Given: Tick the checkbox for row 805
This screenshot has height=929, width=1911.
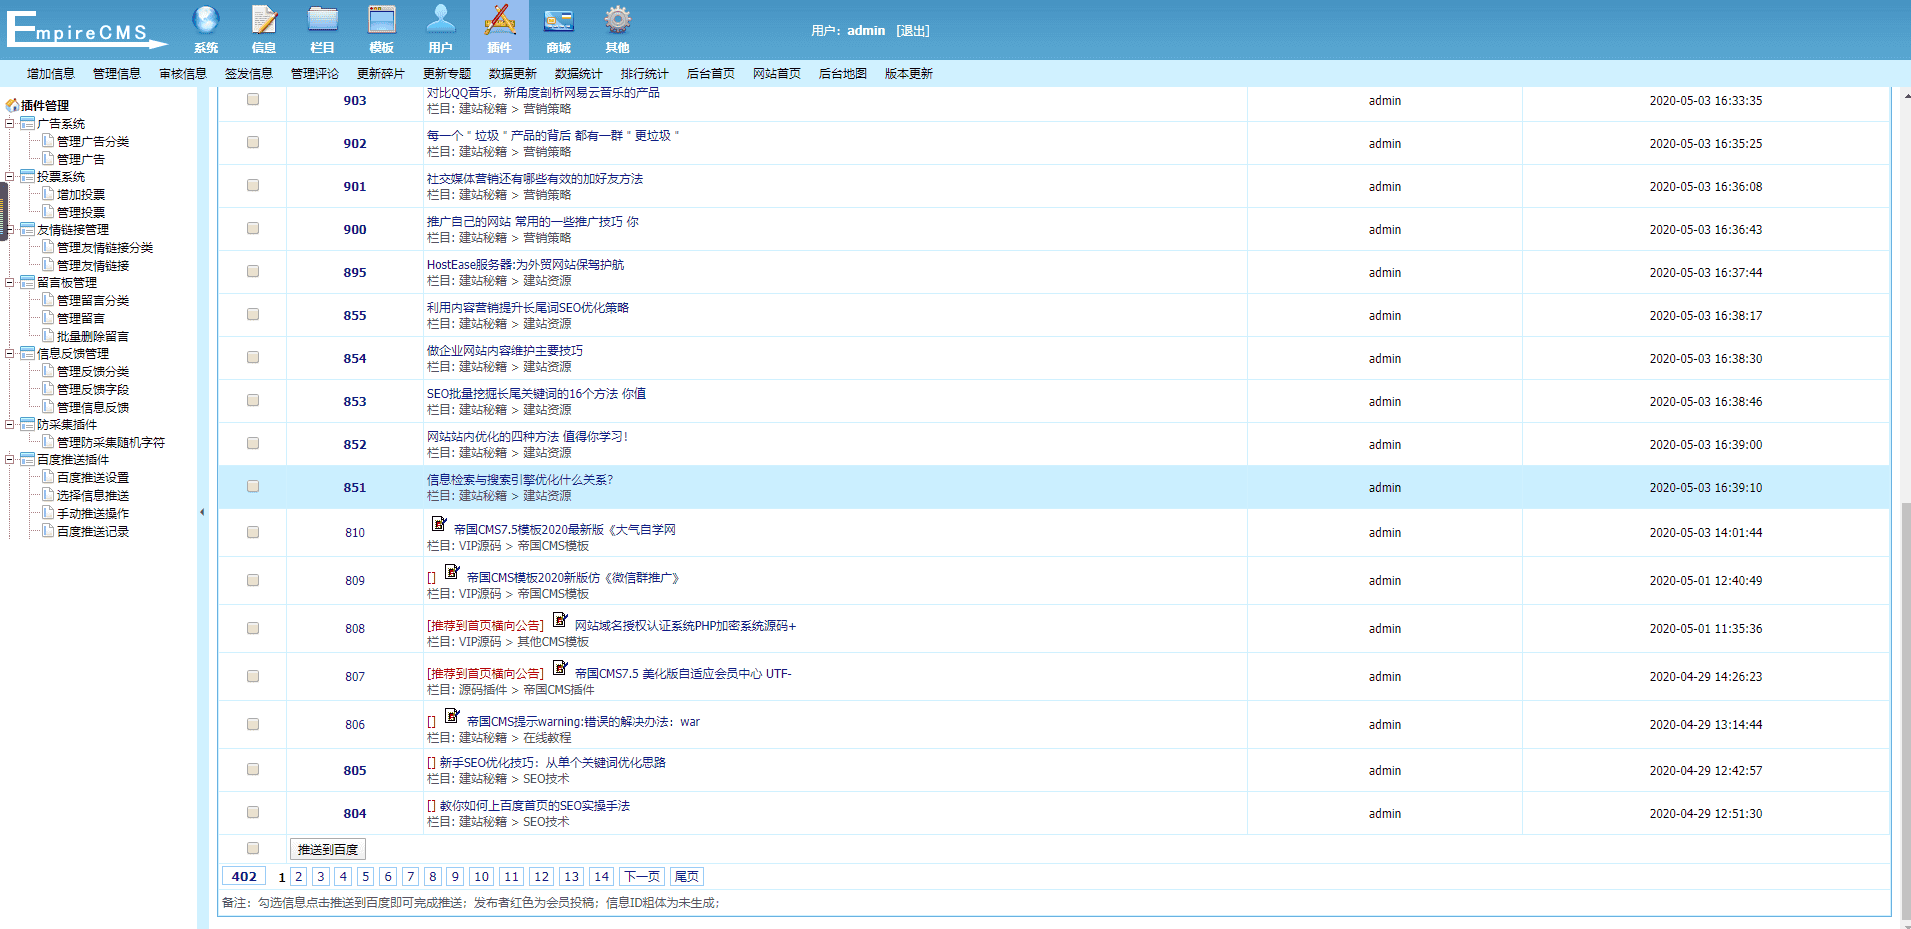Looking at the screenshot, I should pyautogui.click(x=253, y=769).
